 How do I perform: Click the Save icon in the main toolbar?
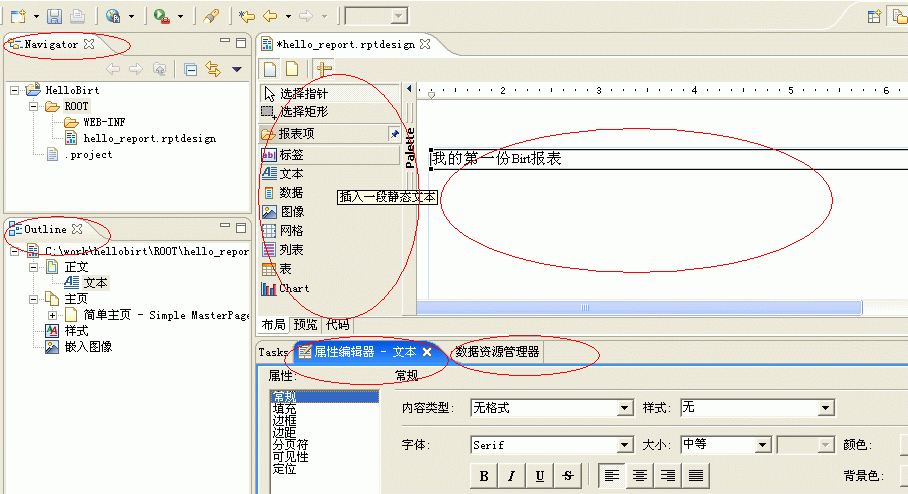pyautogui.click(x=54, y=16)
